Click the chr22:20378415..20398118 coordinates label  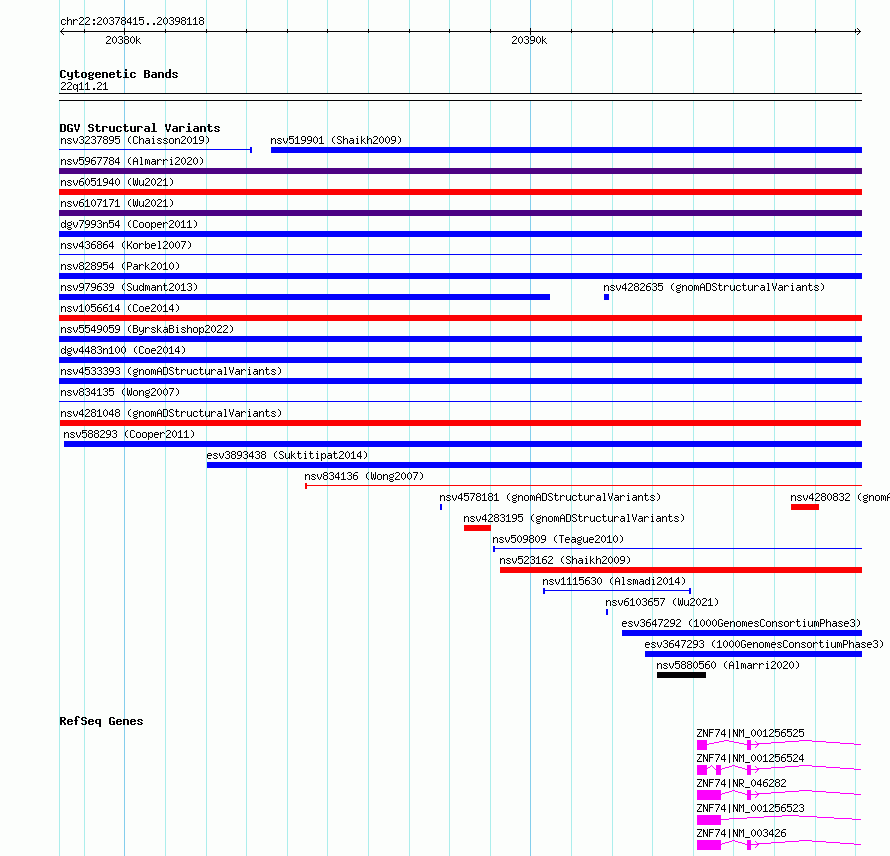tap(132, 21)
